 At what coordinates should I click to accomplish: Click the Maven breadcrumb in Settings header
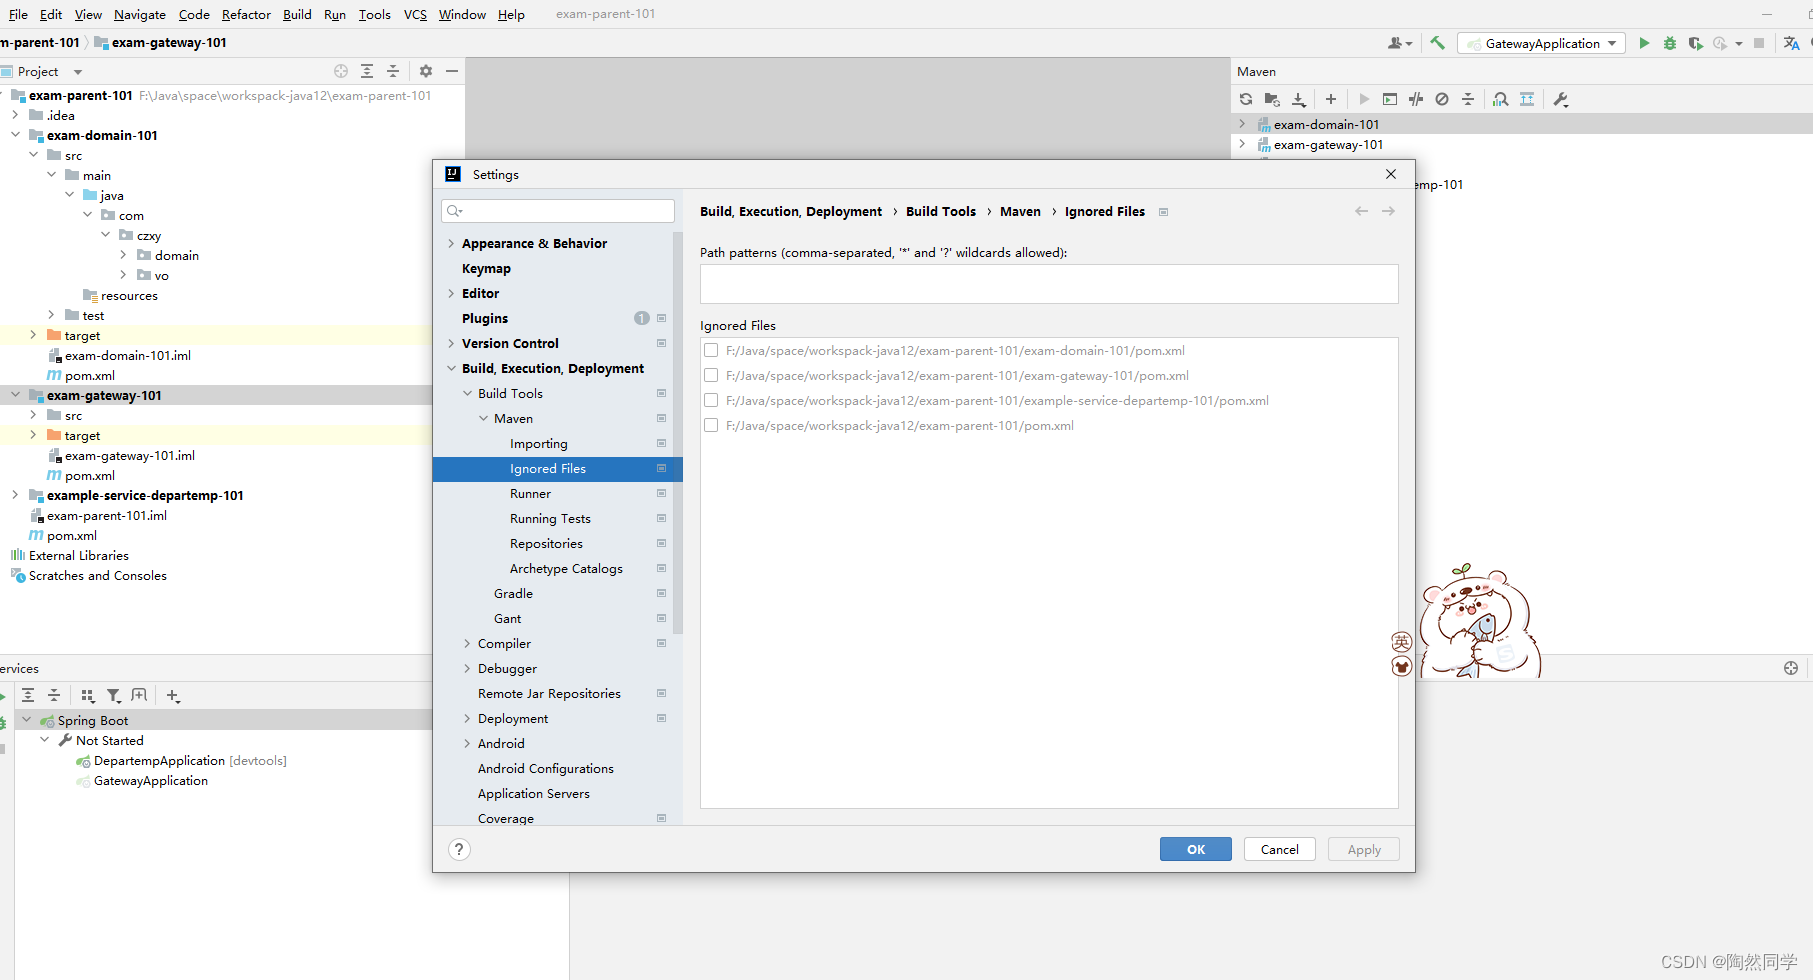pyautogui.click(x=1020, y=211)
